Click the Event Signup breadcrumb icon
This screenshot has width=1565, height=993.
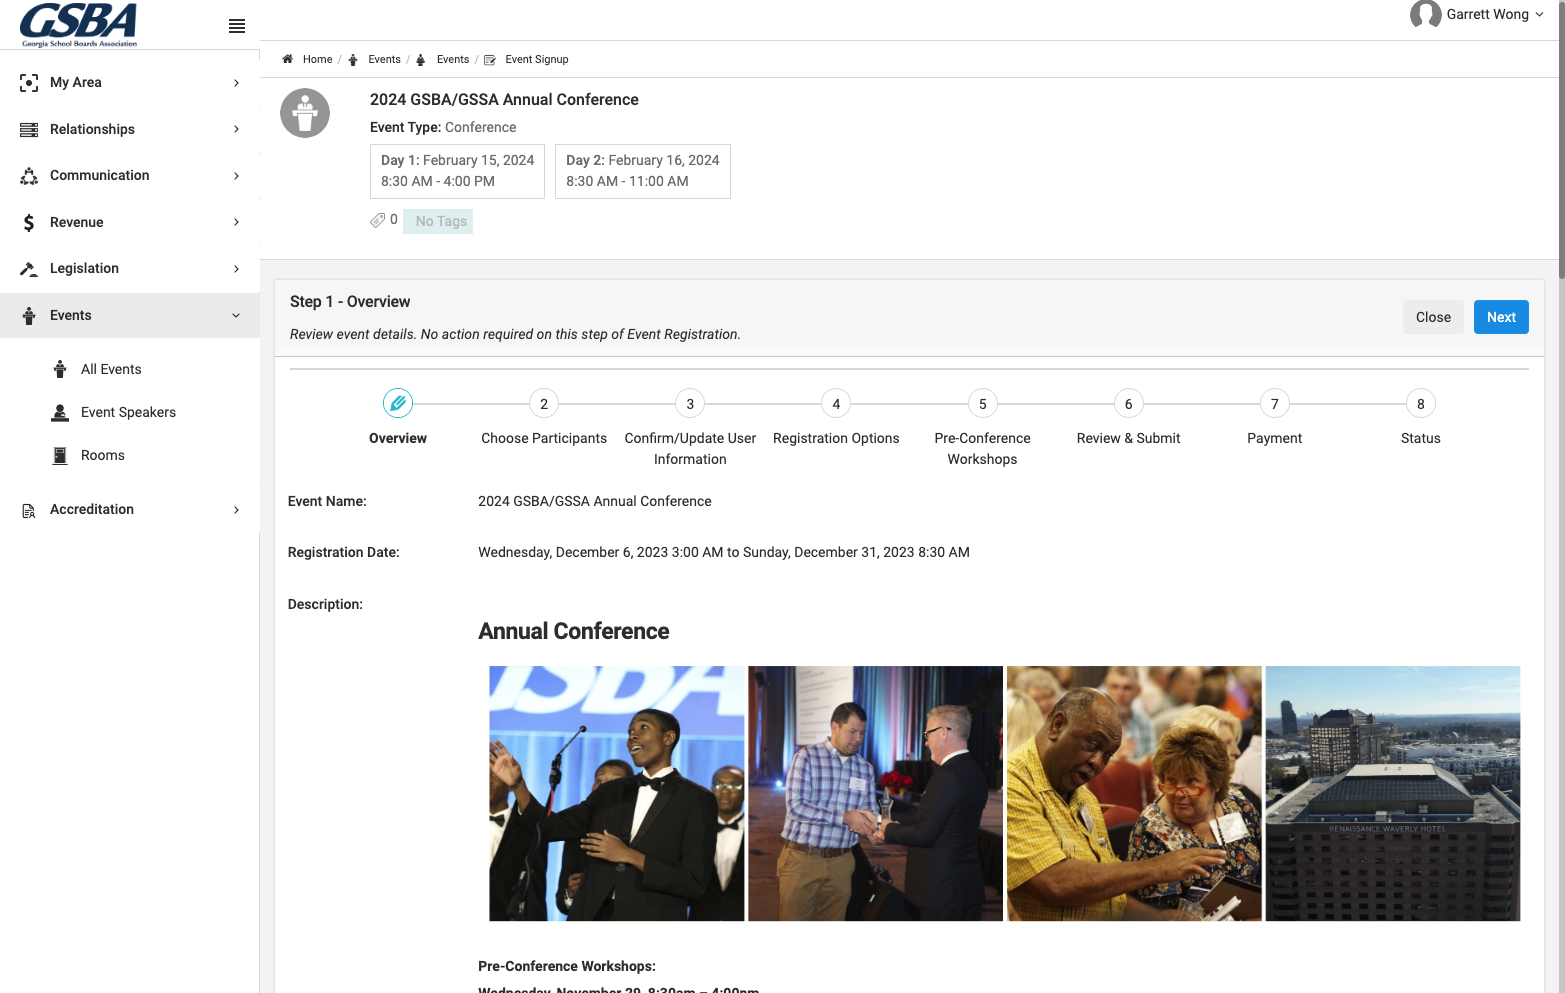click(490, 60)
